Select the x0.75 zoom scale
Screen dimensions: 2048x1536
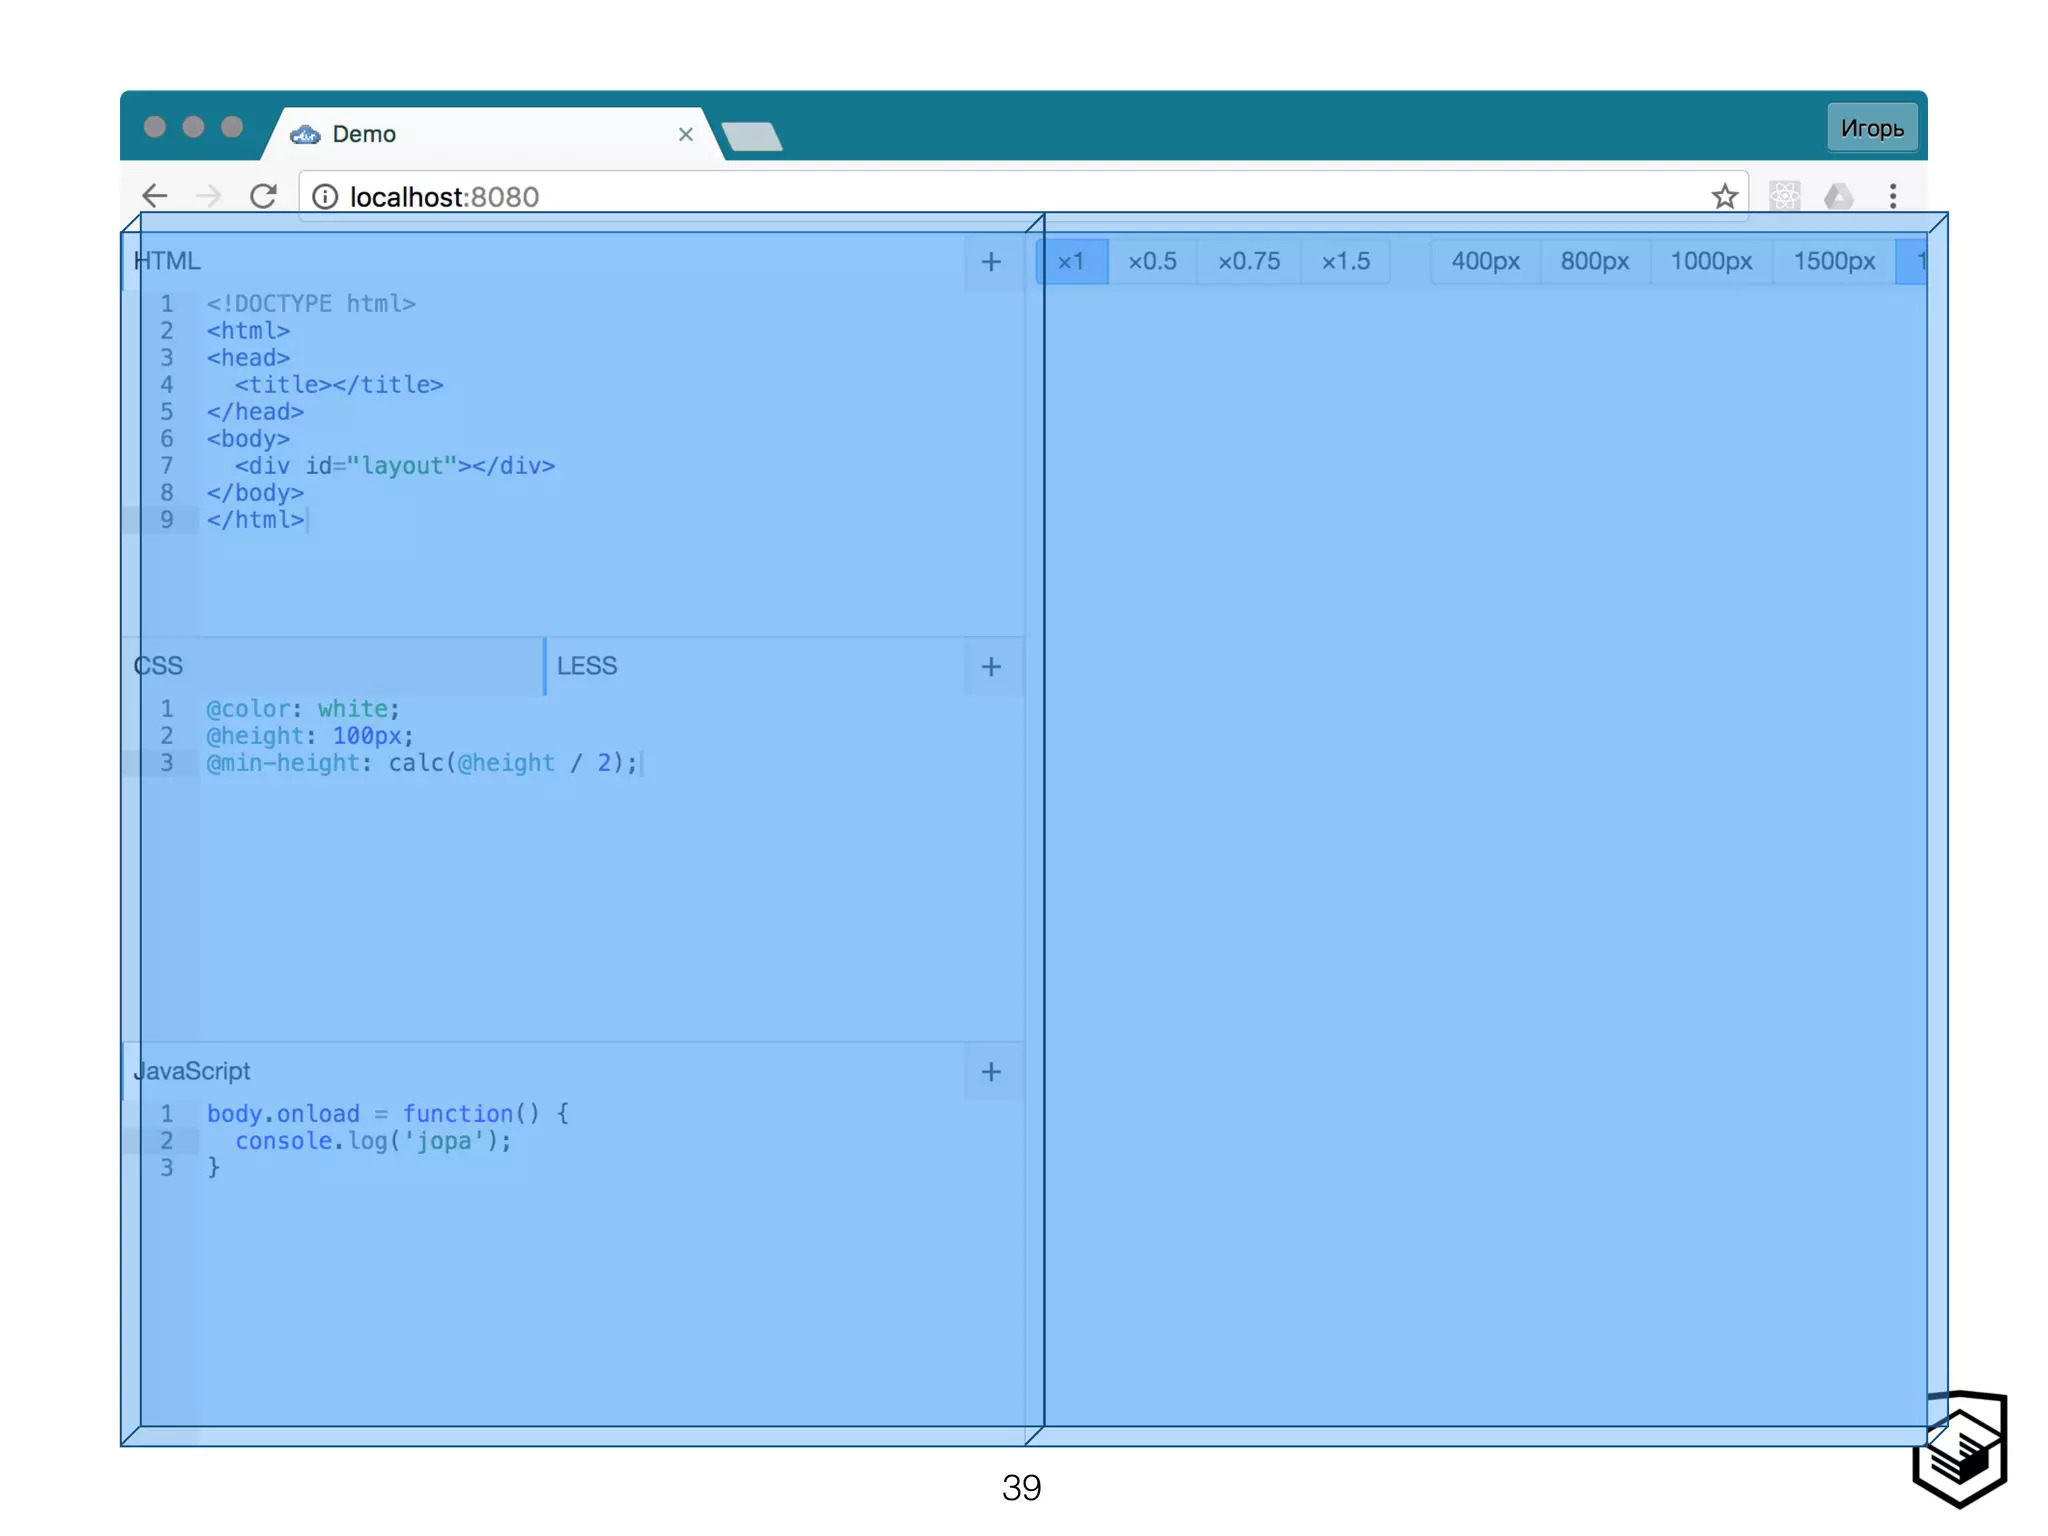pos(1249,262)
